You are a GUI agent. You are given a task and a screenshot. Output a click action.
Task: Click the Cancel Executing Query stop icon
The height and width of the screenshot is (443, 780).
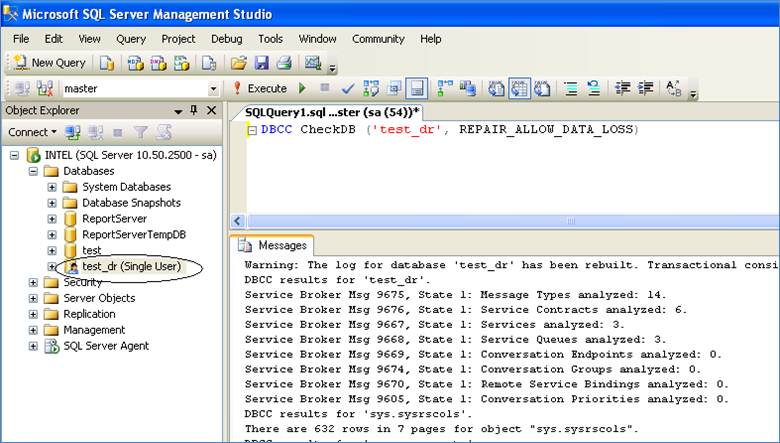[325, 88]
